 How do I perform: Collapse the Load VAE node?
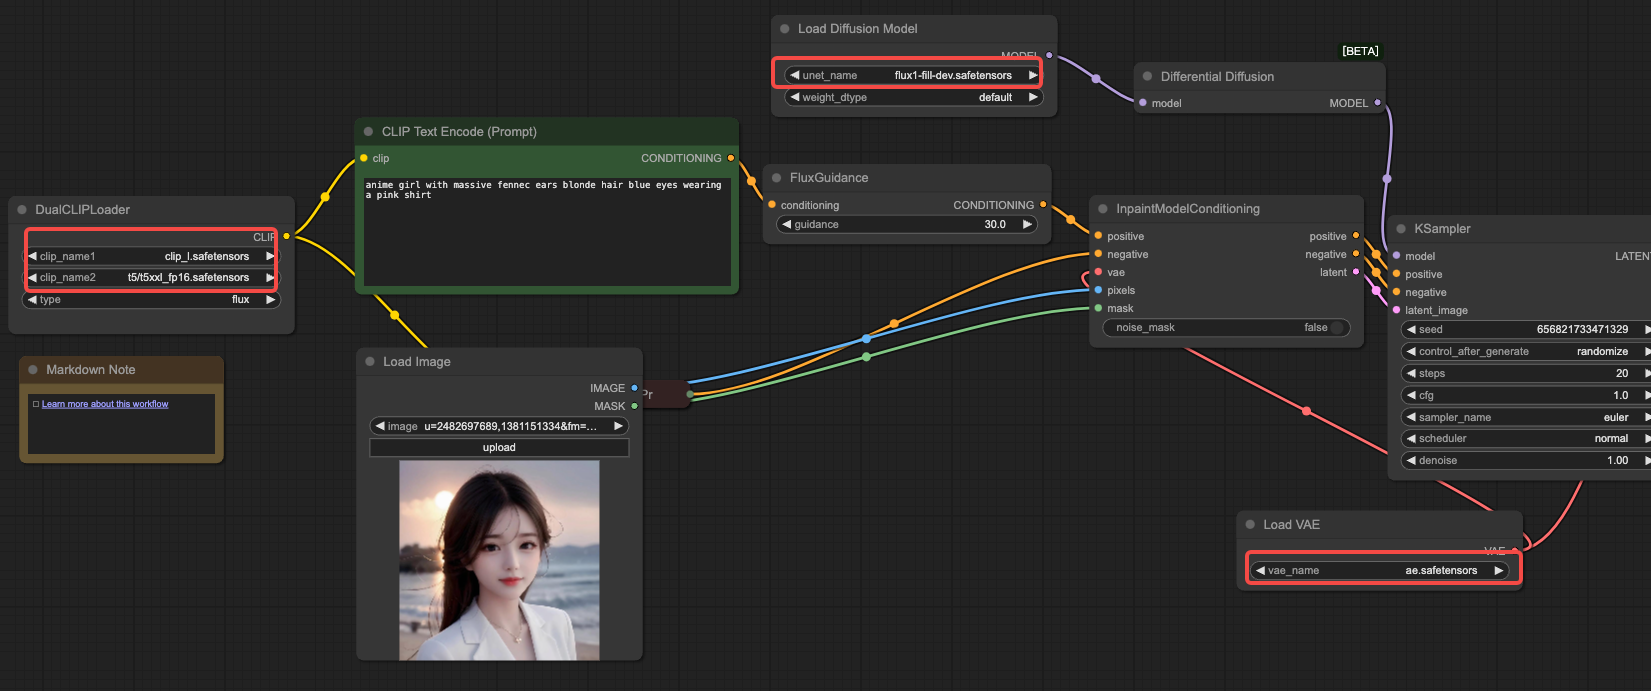tap(1250, 525)
